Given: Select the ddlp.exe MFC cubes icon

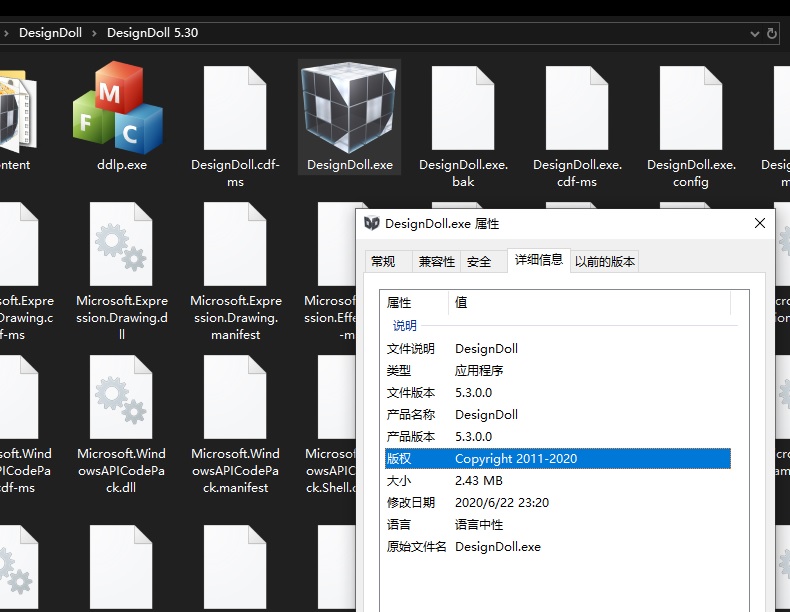Looking at the screenshot, I should point(118,107).
